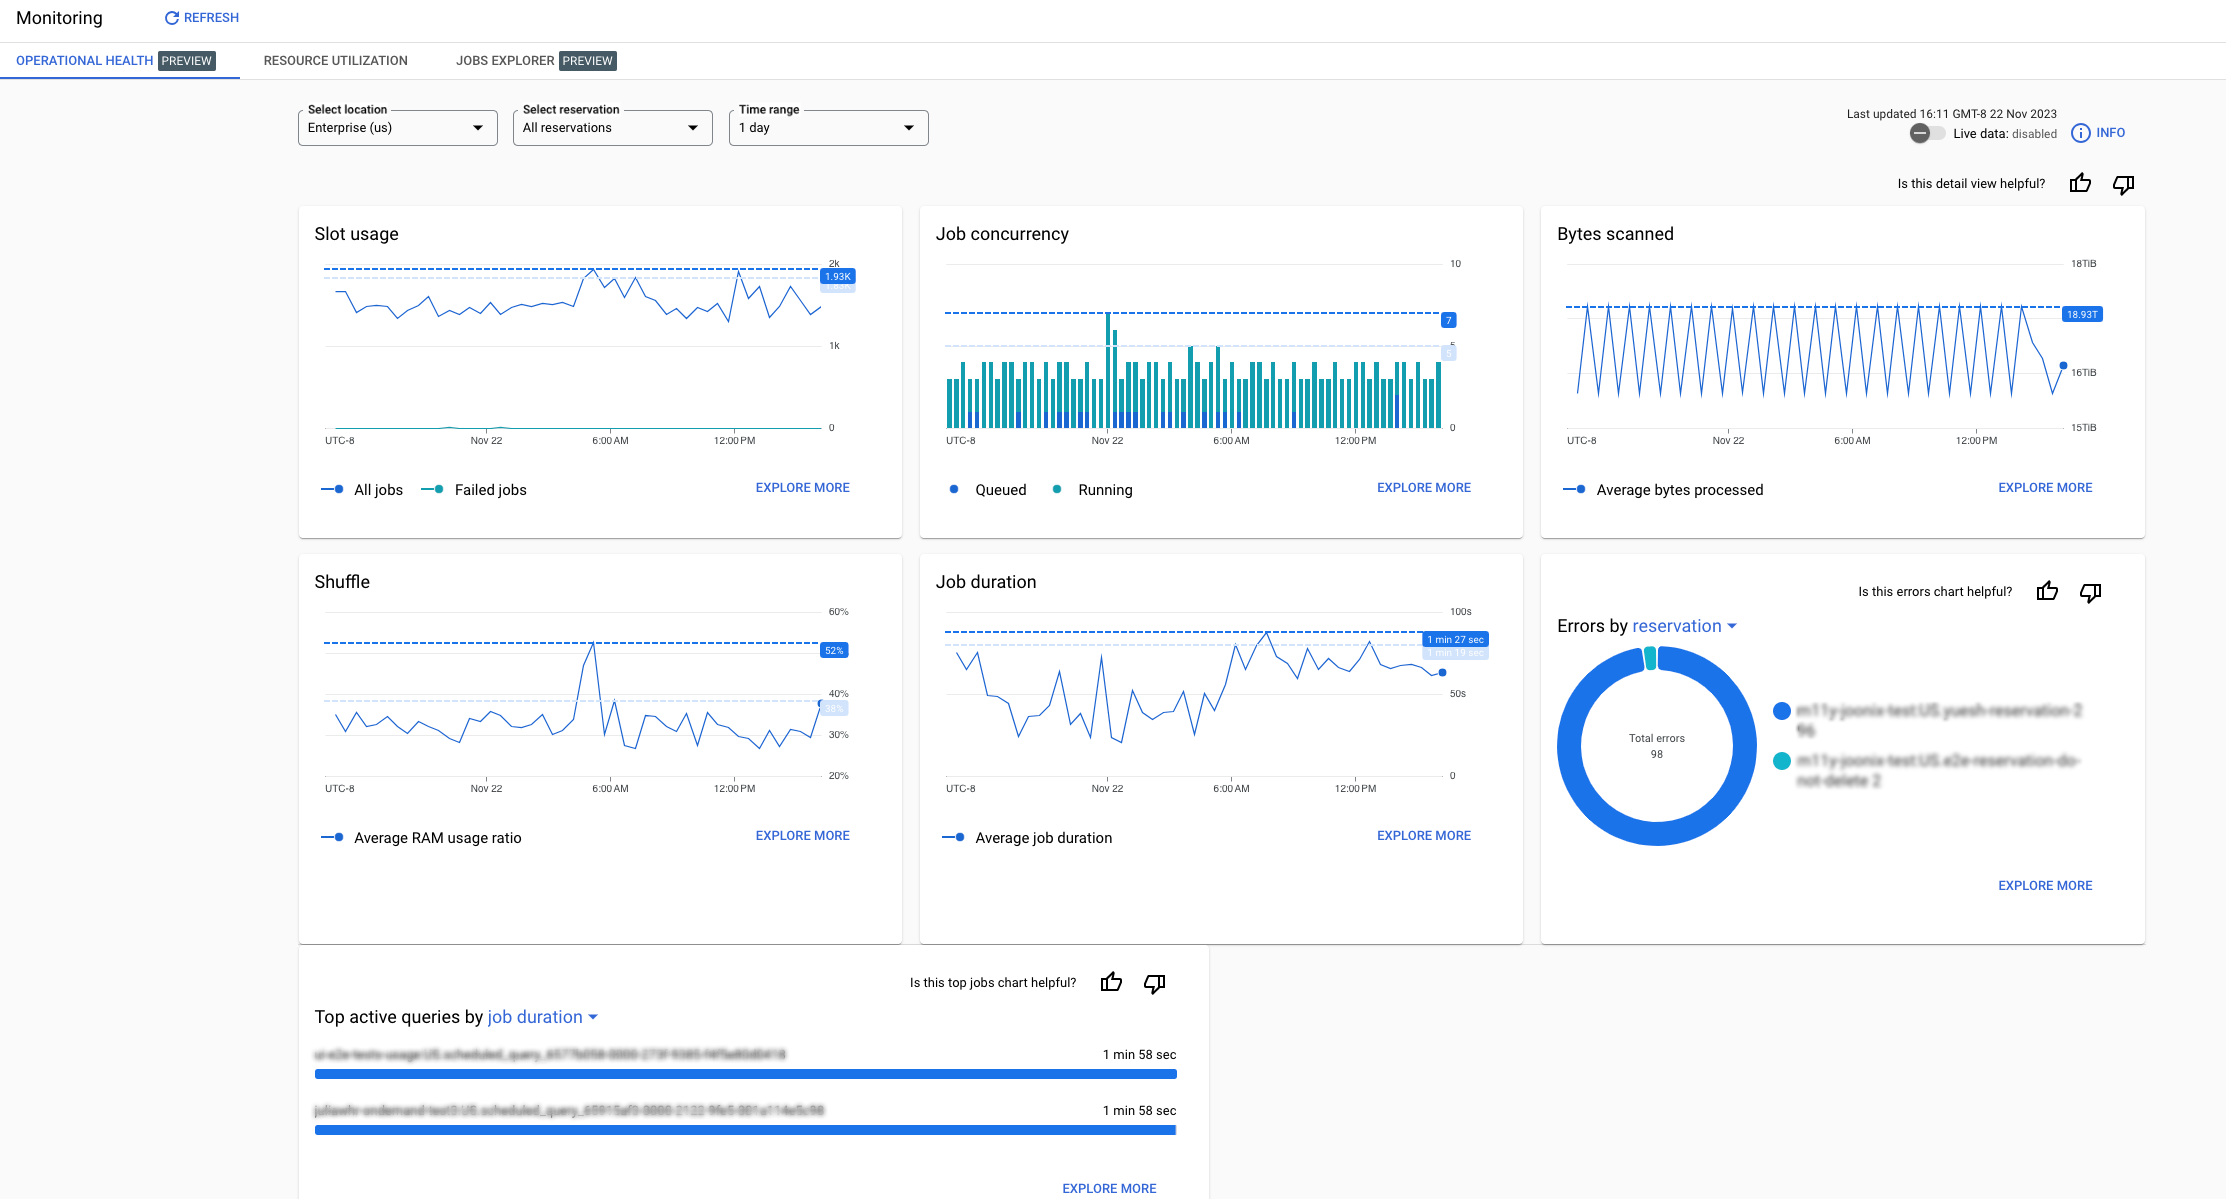Click the thumbs down icon for top jobs chart
Viewport: 2226px width, 1199px height.
[1156, 982]
